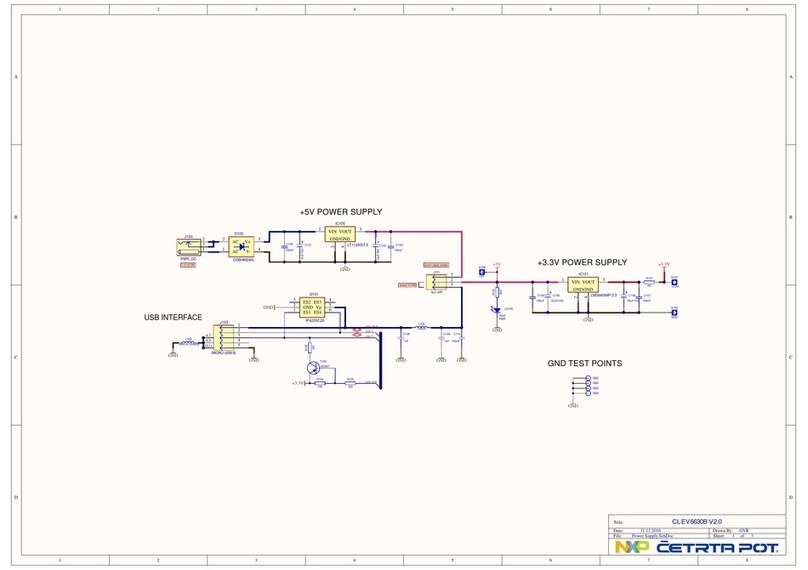Click the D101 IP4220CZ6 ESD protection block
This screenshot has height=570, width=808.
point(312,307)
